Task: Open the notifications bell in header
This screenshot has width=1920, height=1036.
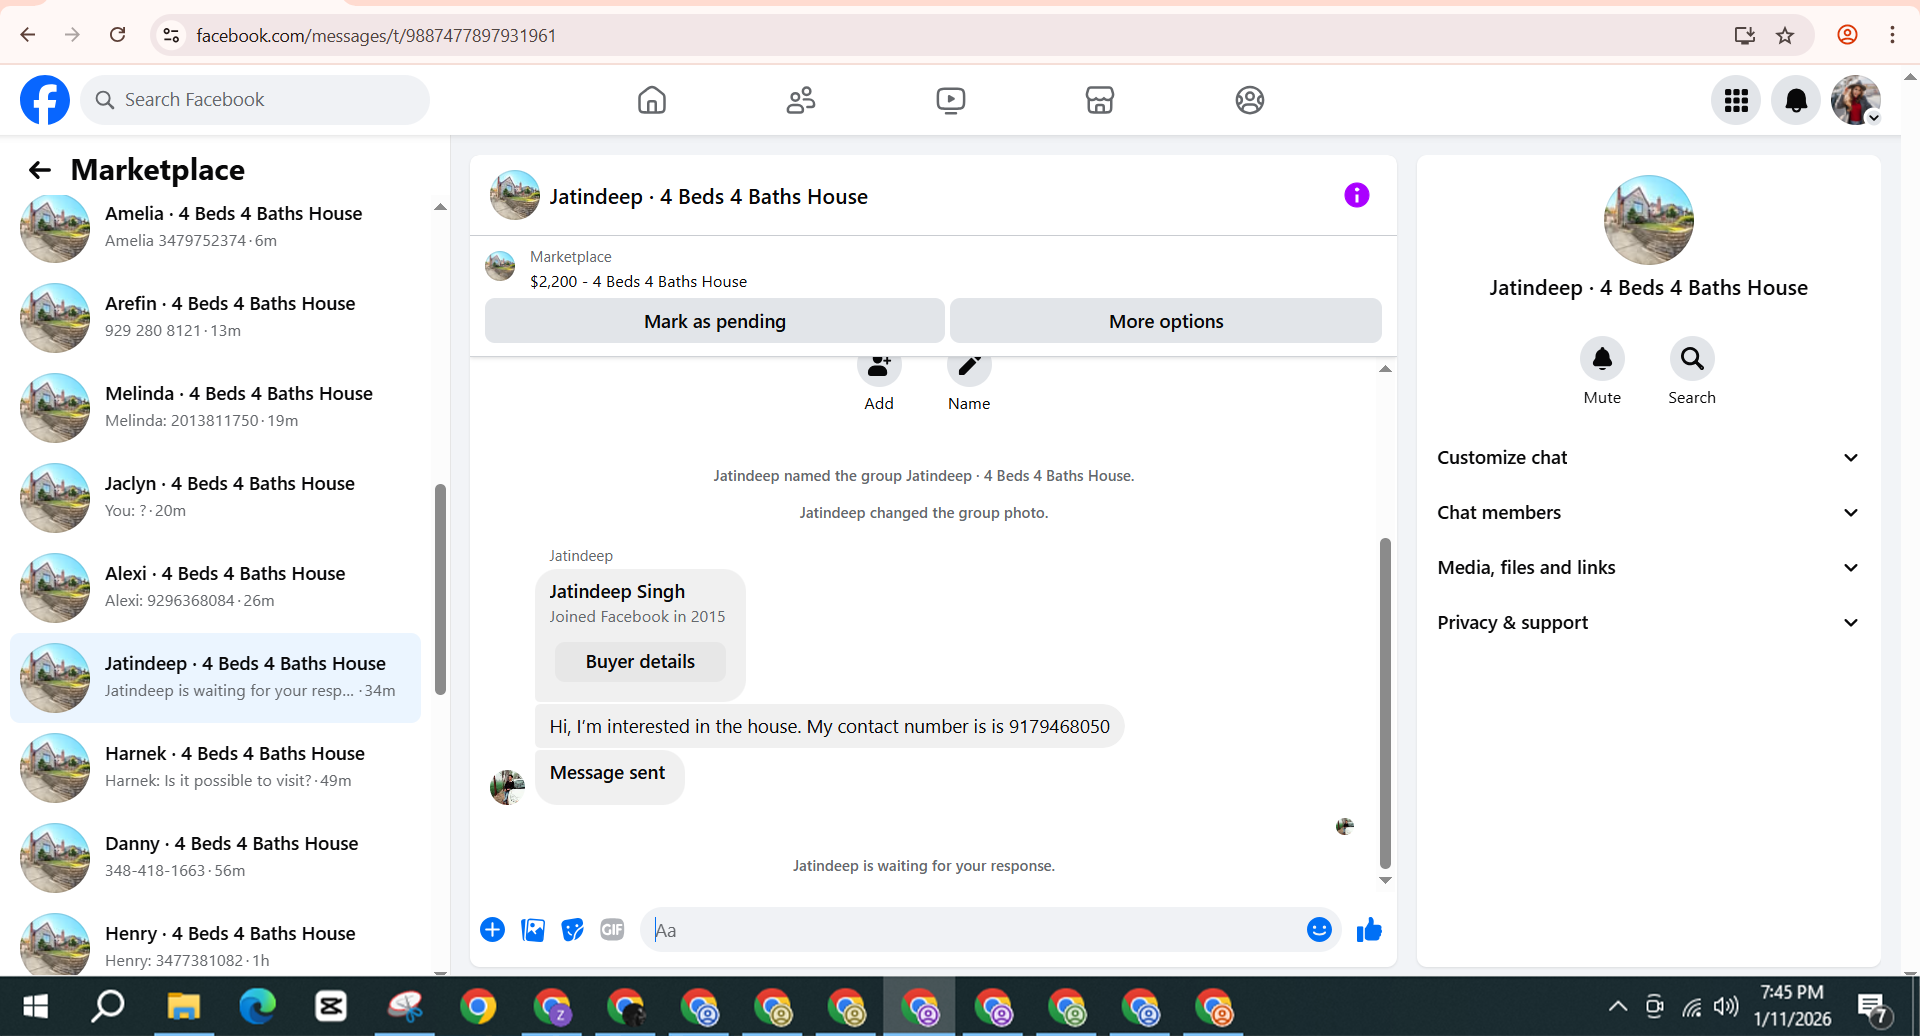Action: 1796,100
